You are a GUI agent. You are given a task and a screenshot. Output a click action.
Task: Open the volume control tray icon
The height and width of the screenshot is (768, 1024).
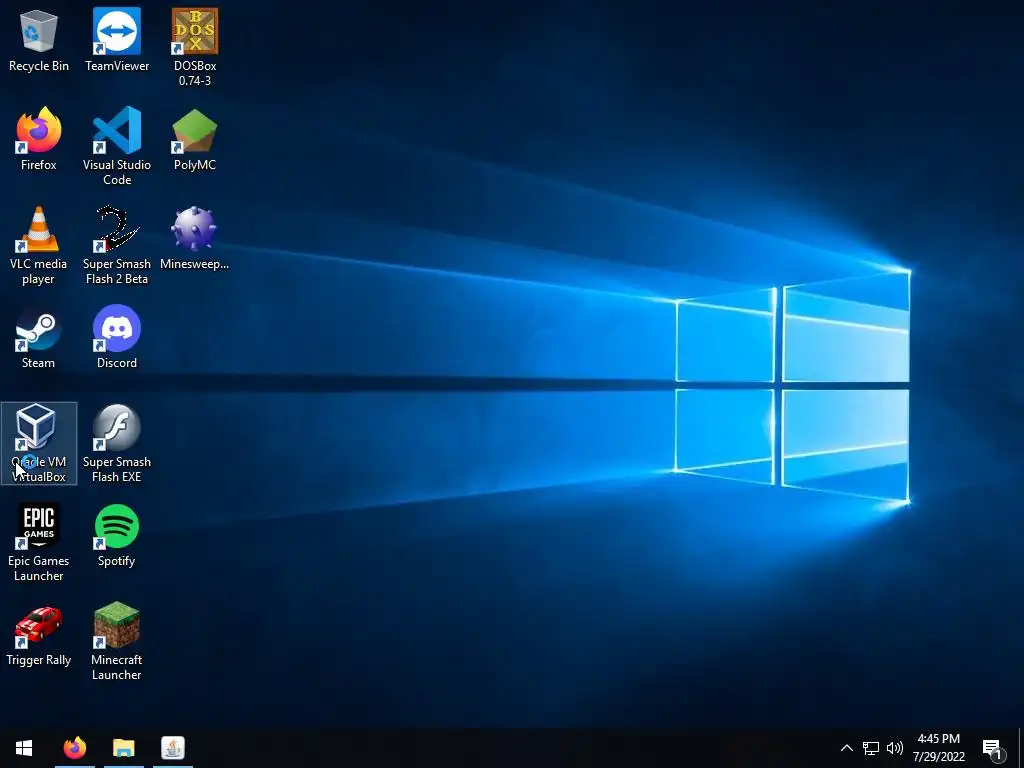pos(895,748)
